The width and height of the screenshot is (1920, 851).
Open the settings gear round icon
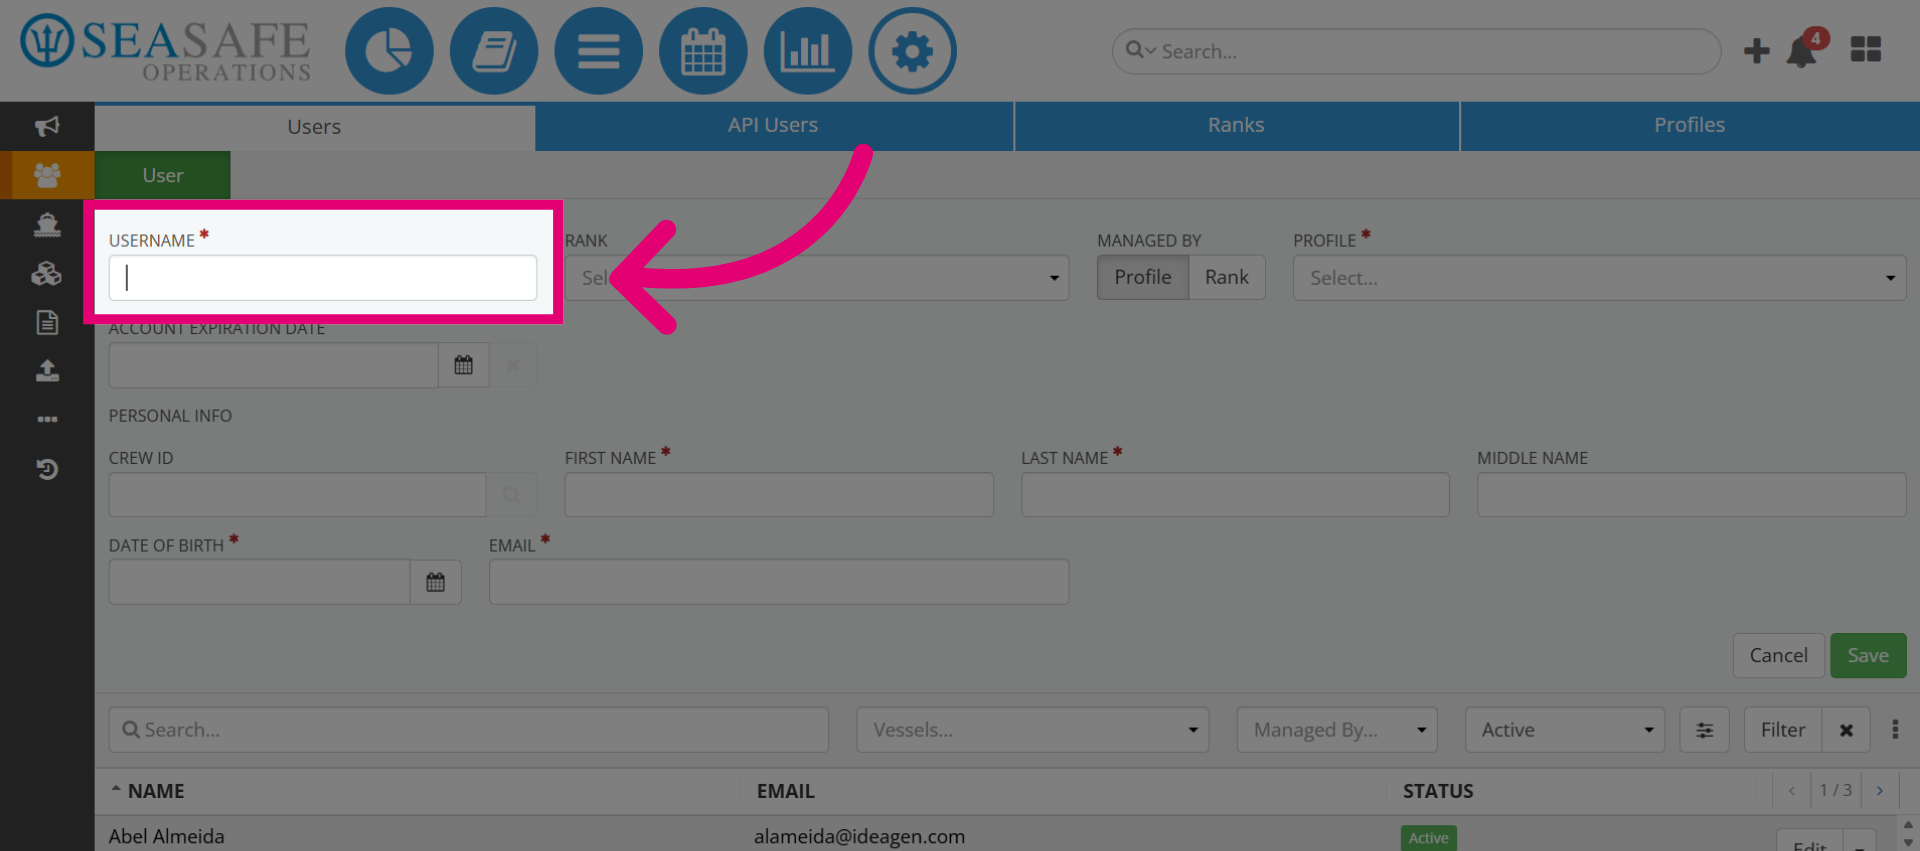912,51
